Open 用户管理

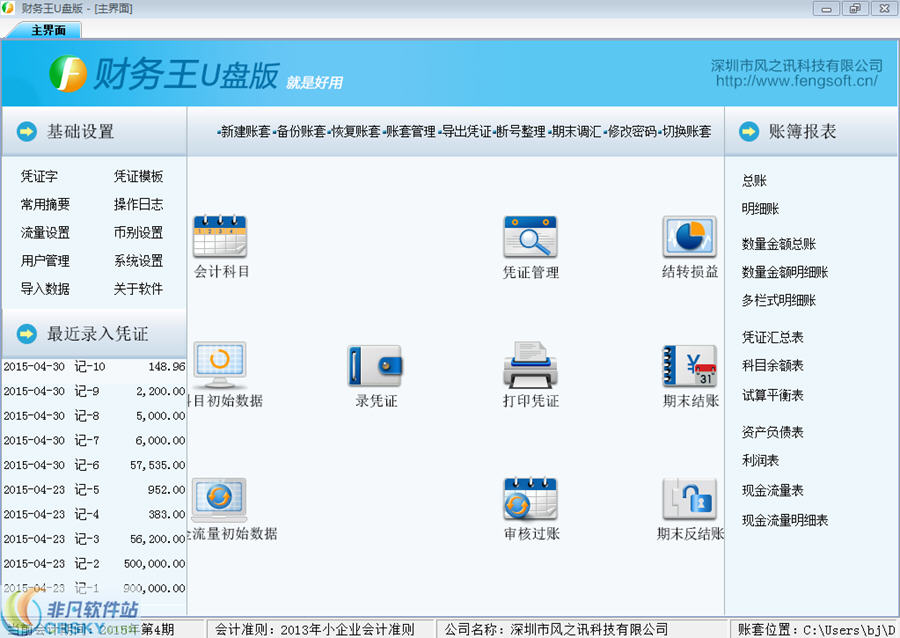pyautogui.click(x=45, y=260)
